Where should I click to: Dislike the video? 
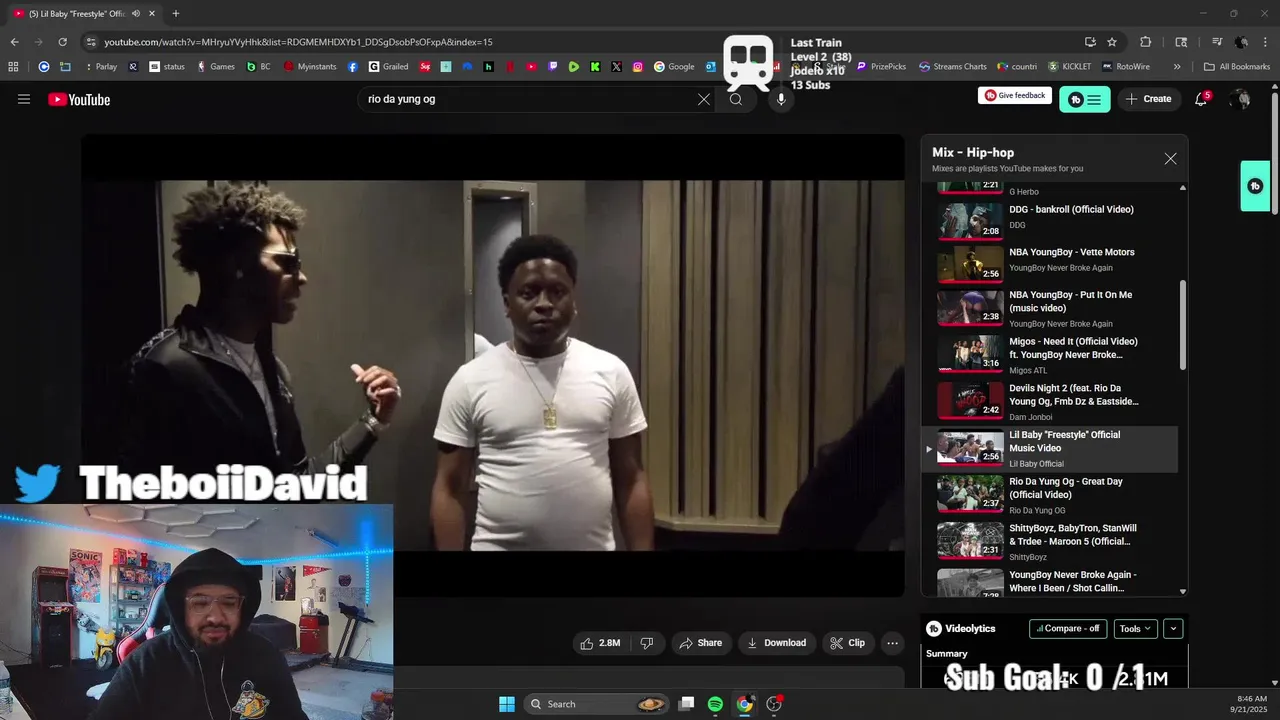tap(646, 643)
